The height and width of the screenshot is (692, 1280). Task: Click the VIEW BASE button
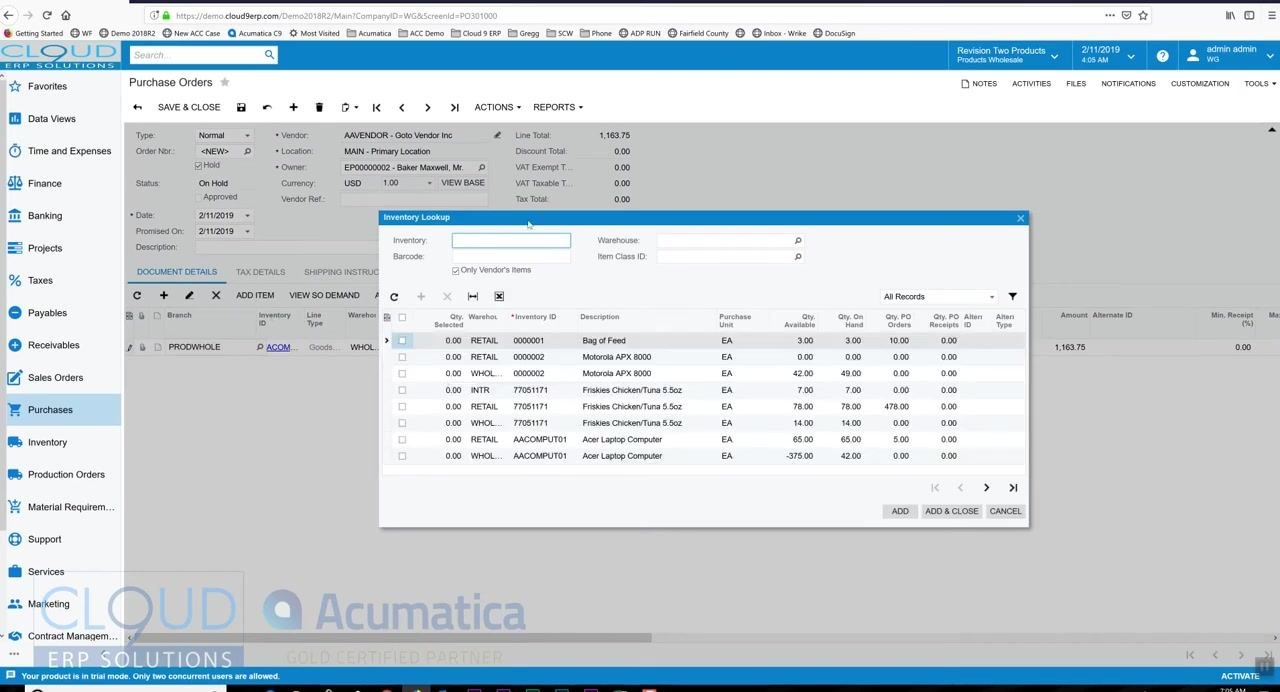click(x=463, y=183)
